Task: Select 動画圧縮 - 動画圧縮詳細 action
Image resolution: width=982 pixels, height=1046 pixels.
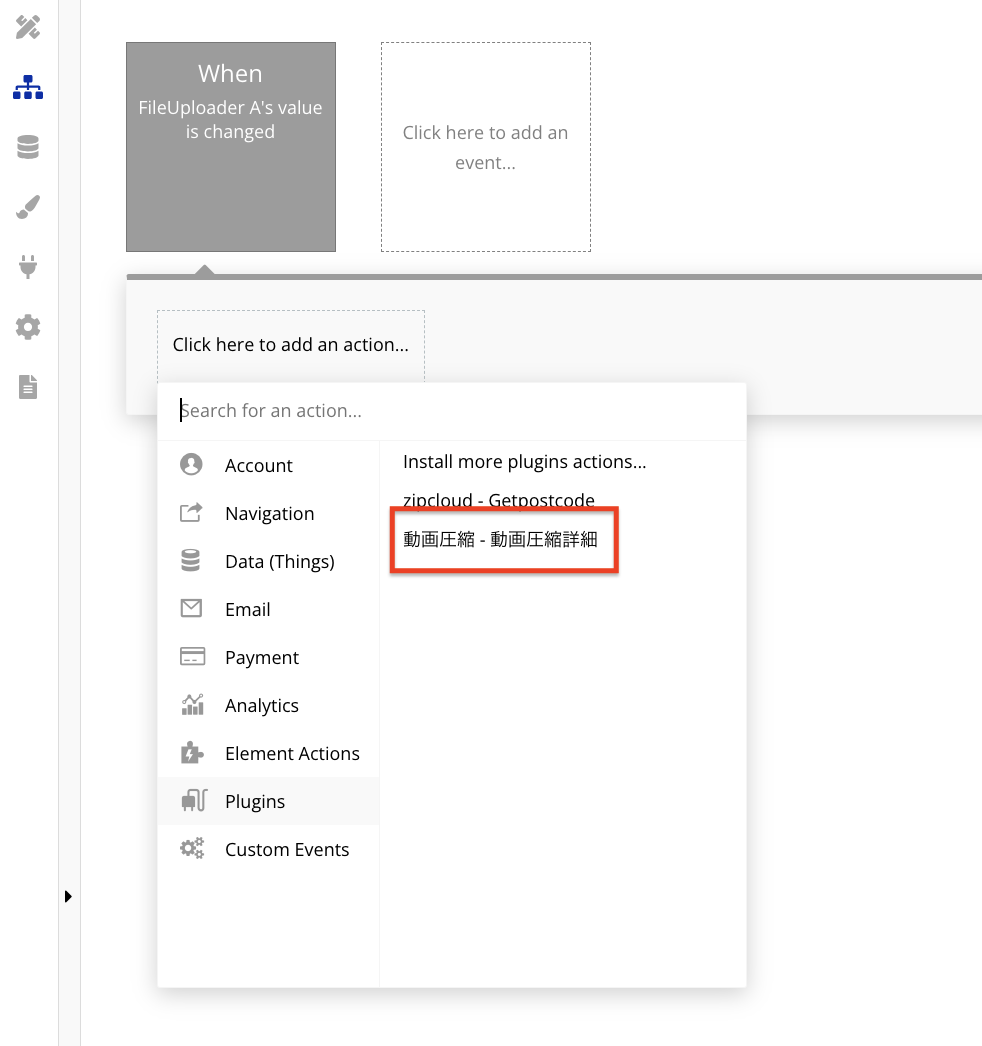Action: (x=500, y=539)
